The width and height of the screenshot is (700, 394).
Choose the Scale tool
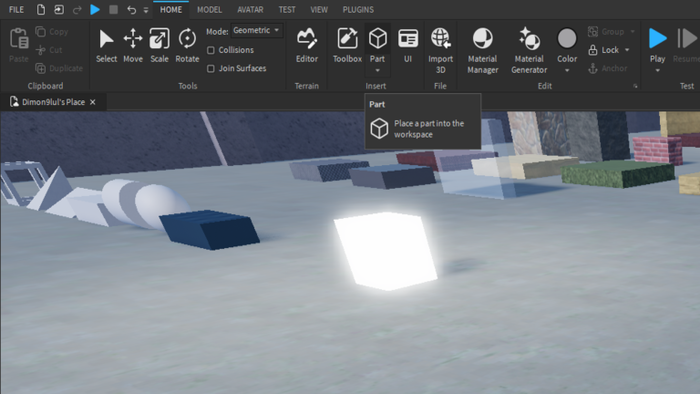point(159,45)
